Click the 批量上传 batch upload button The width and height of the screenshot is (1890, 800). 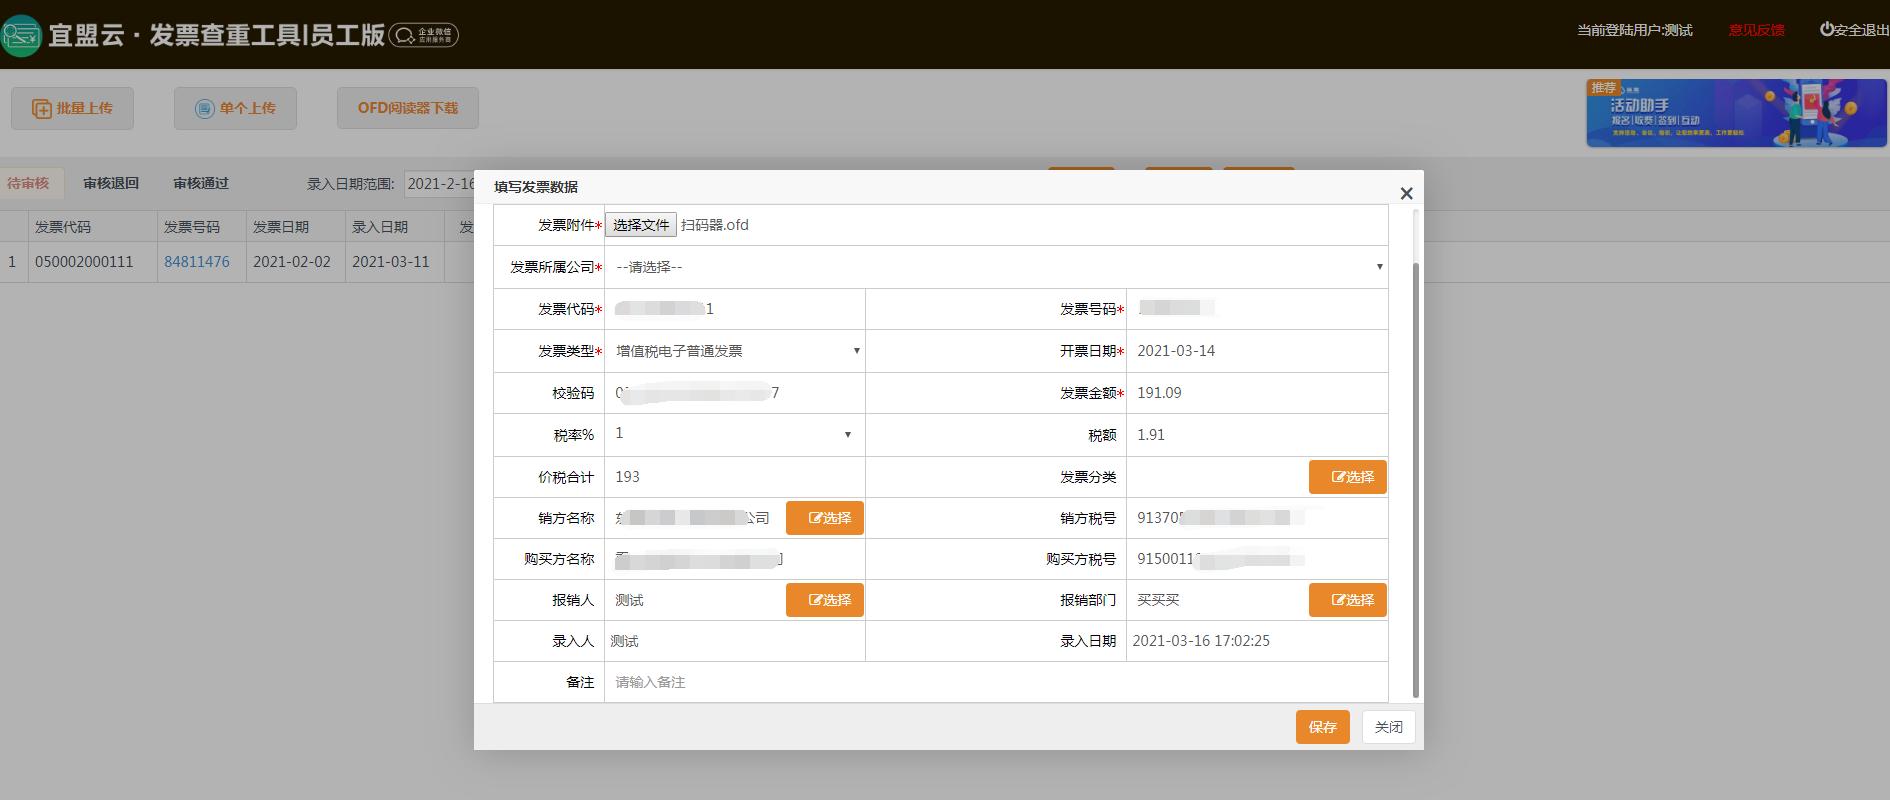coord(72,108)
